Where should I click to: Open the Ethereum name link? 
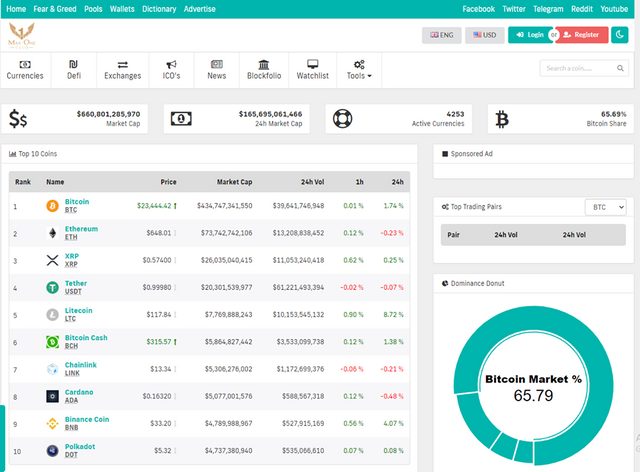click(81, 229)
